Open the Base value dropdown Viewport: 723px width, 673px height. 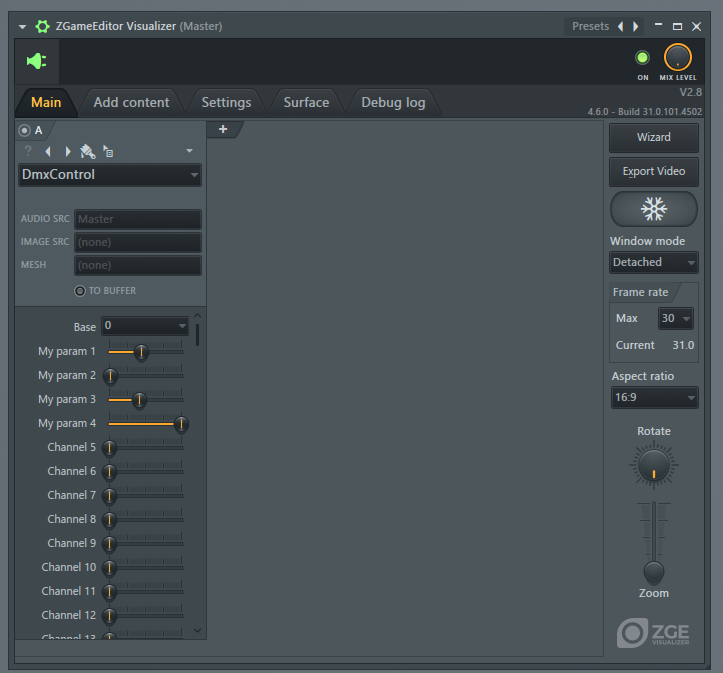[x=145, y=326]
